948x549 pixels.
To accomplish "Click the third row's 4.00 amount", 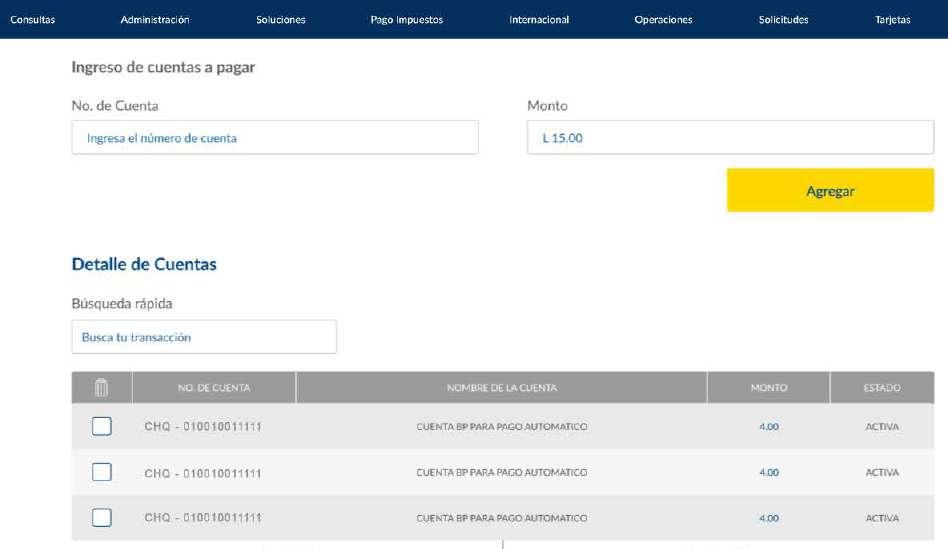I will (x=769, y=518).
